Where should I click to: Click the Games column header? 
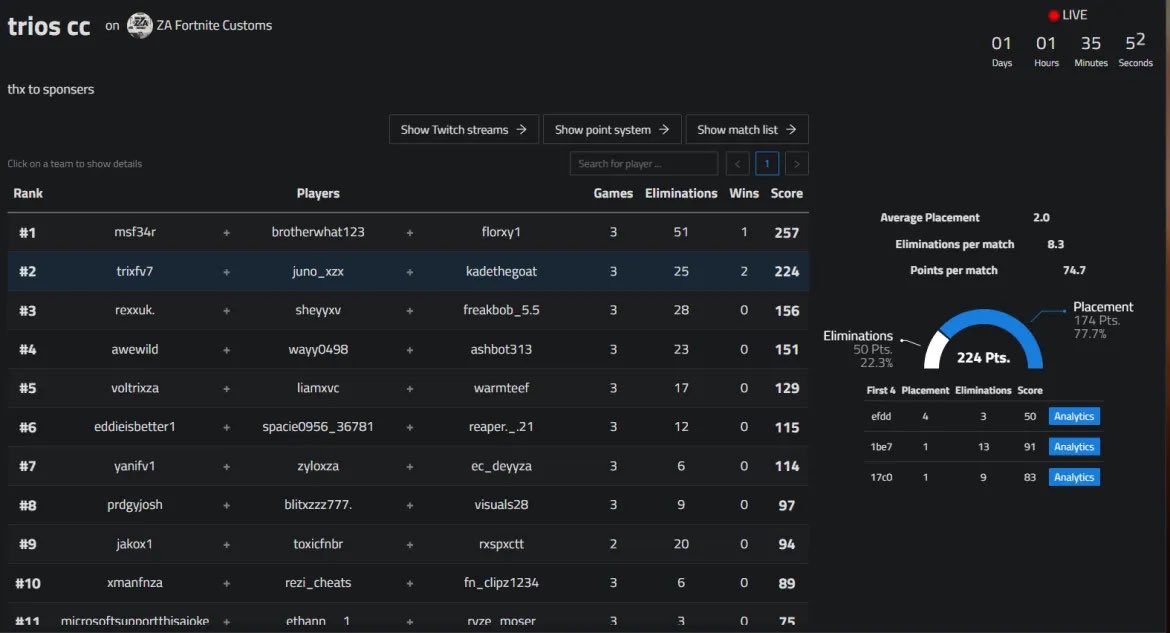613,193
